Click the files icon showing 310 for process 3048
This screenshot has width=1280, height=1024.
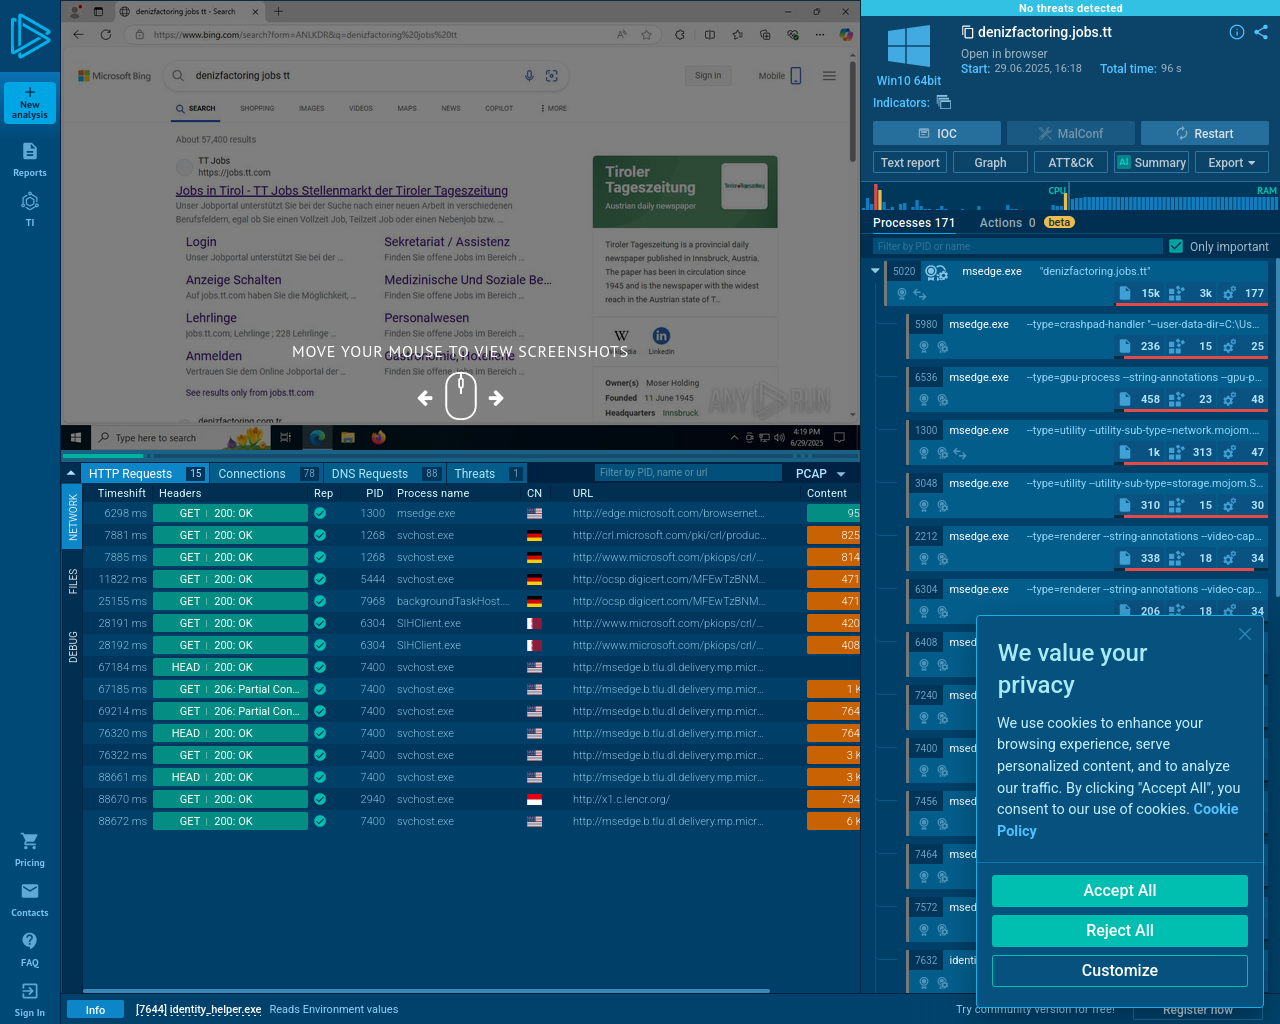[1125, 505]
